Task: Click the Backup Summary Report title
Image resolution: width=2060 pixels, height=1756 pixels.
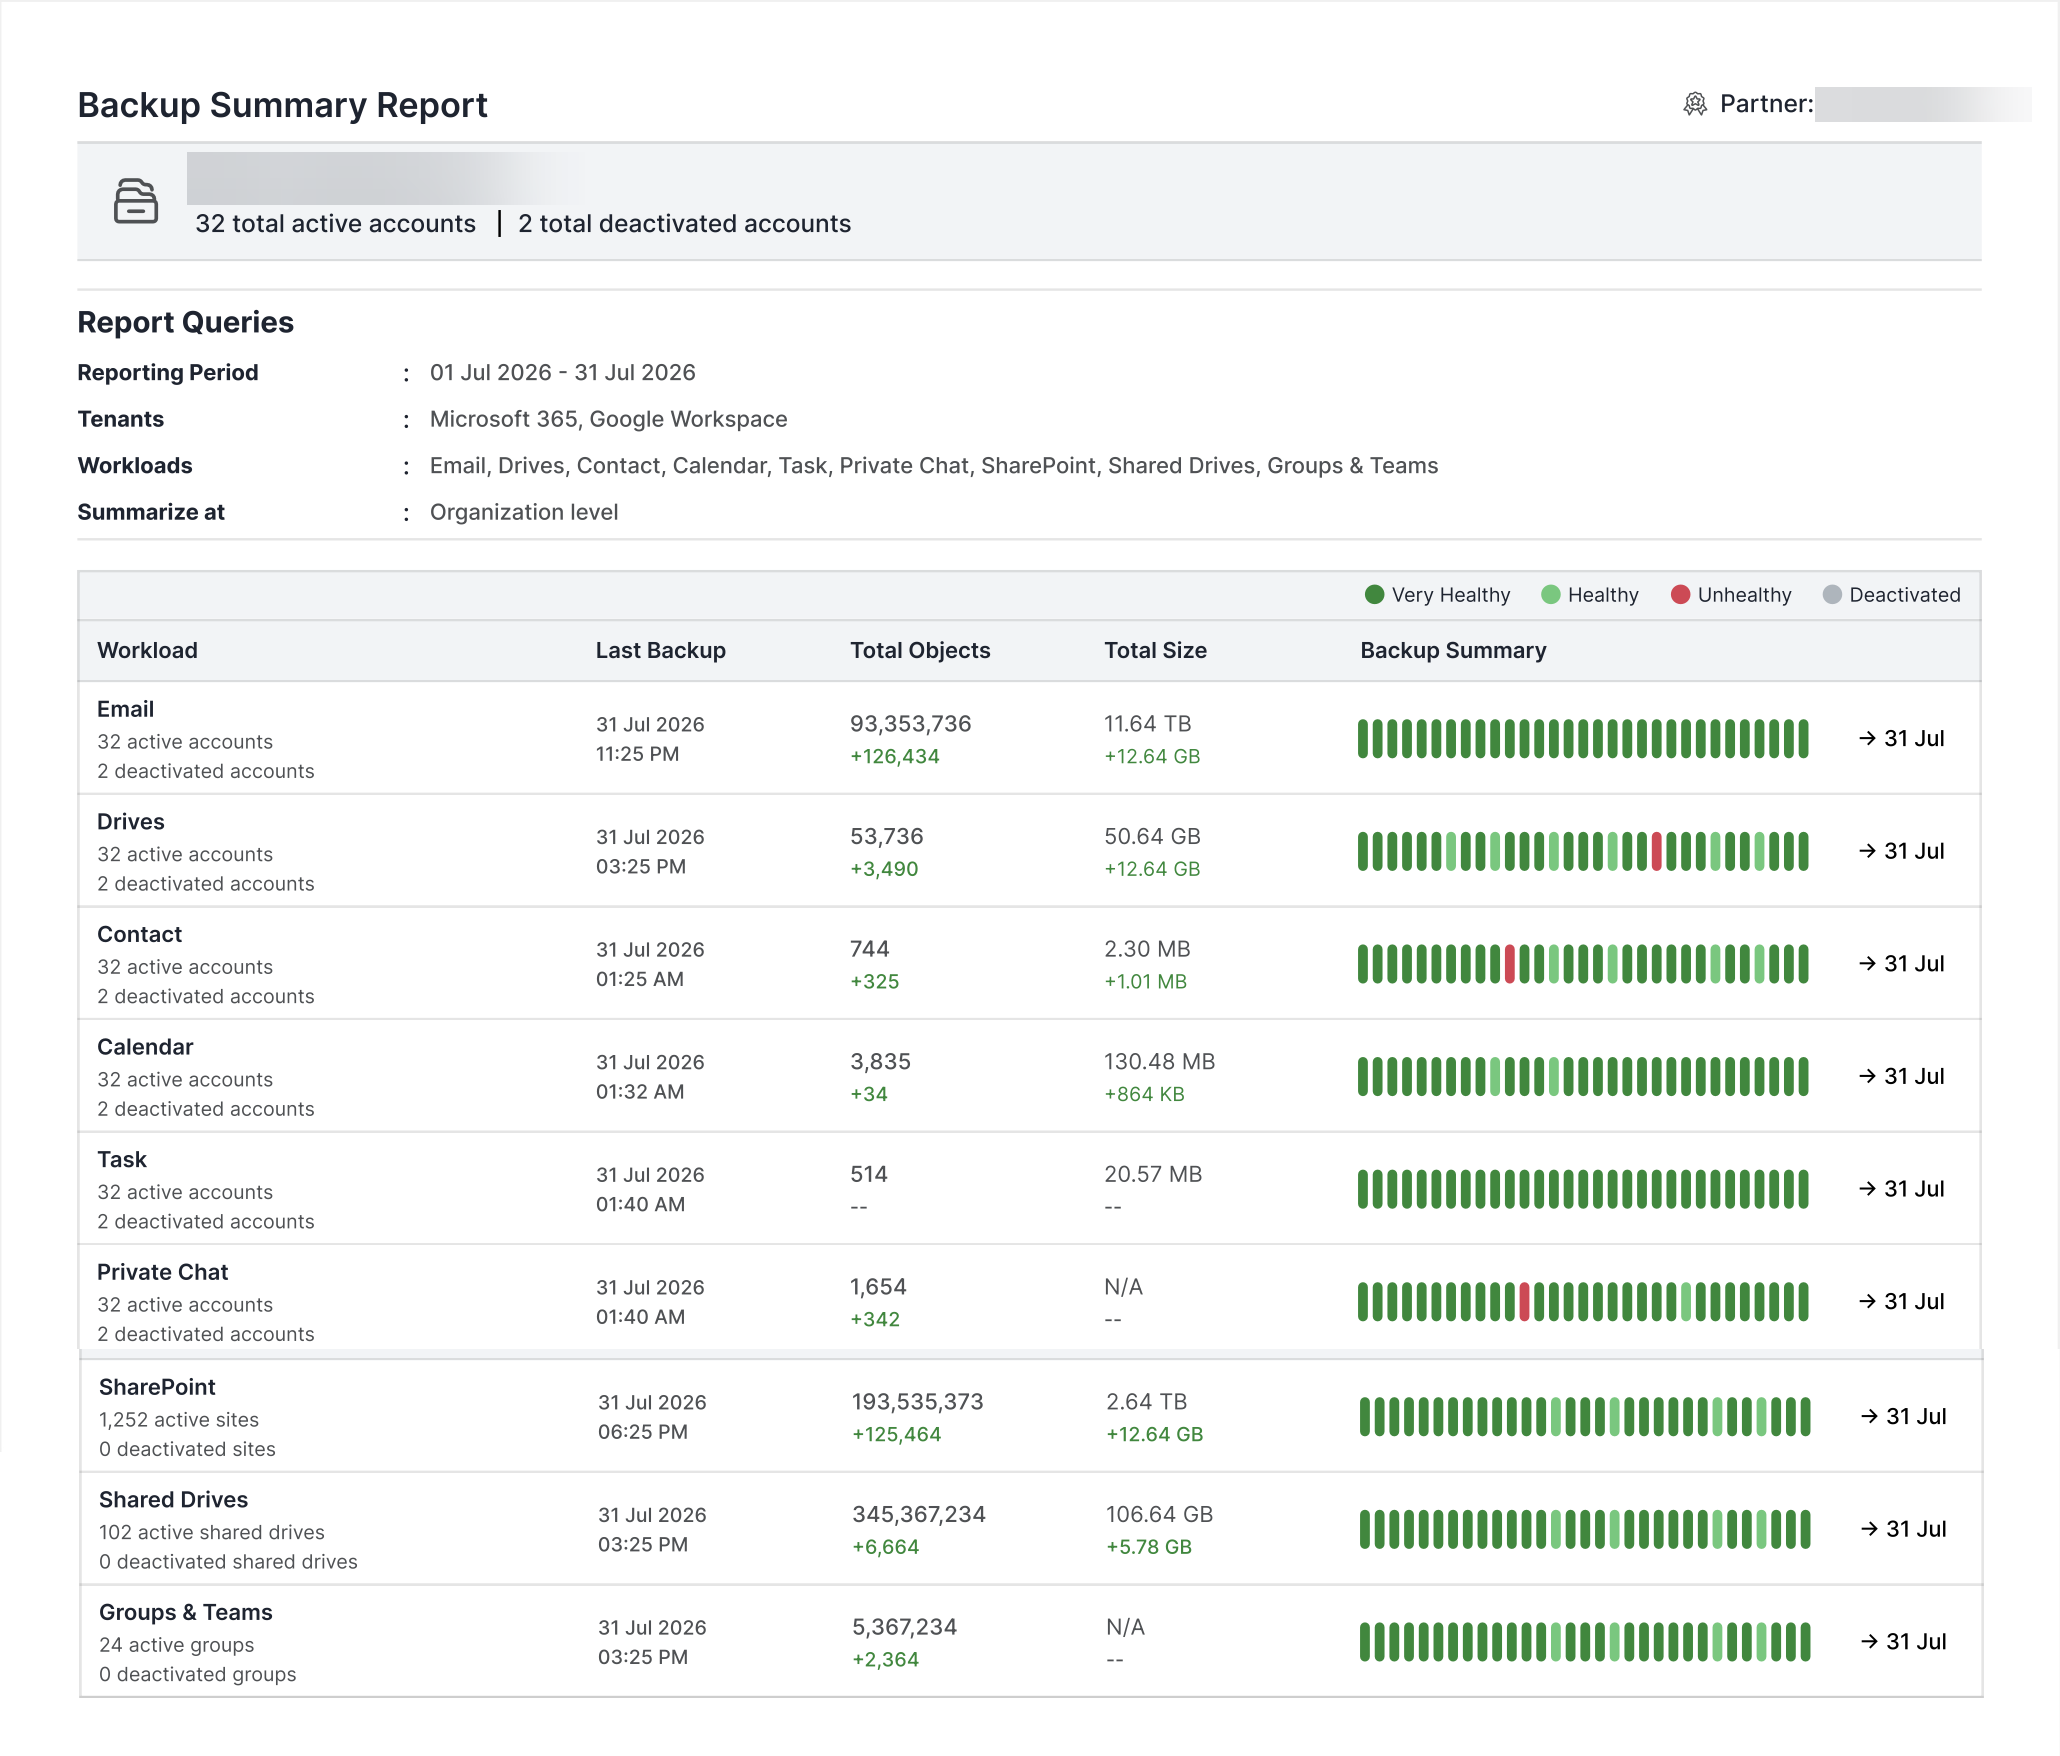Action: [x=282, y=105]
